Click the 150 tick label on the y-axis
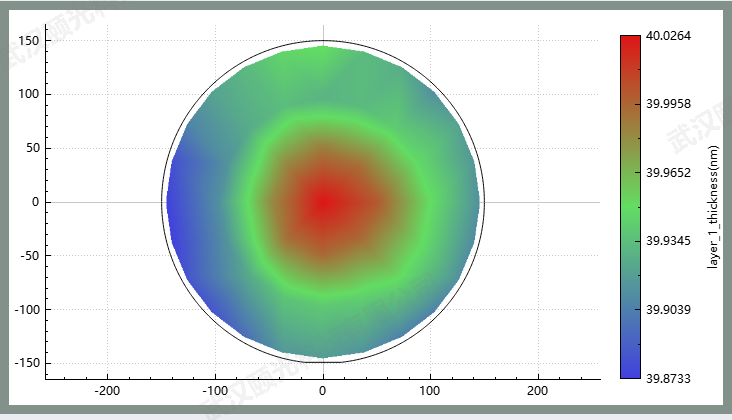The image size is (732, 420). click(x=27, y=41)
